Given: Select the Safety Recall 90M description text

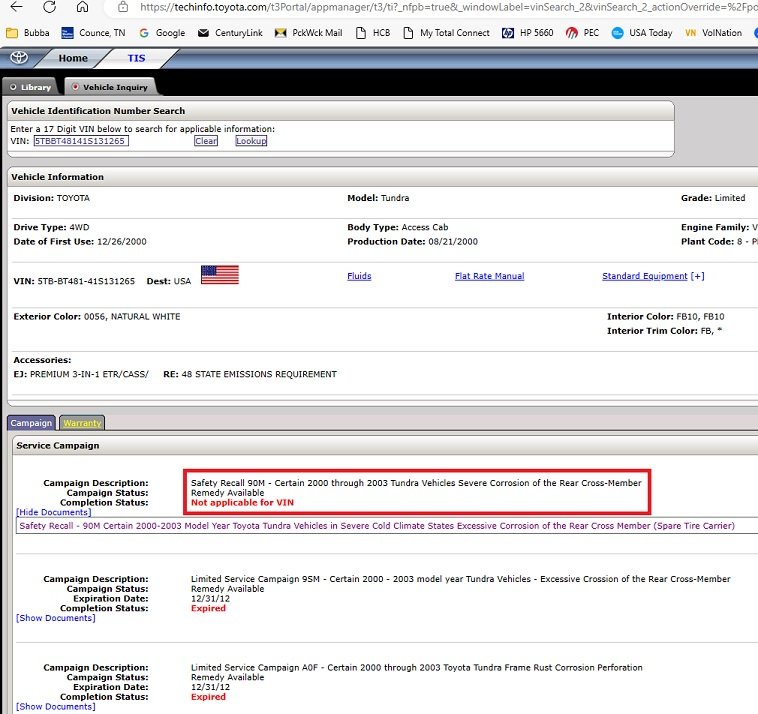Looking at the screenshot, I should [x=416, y=483].
